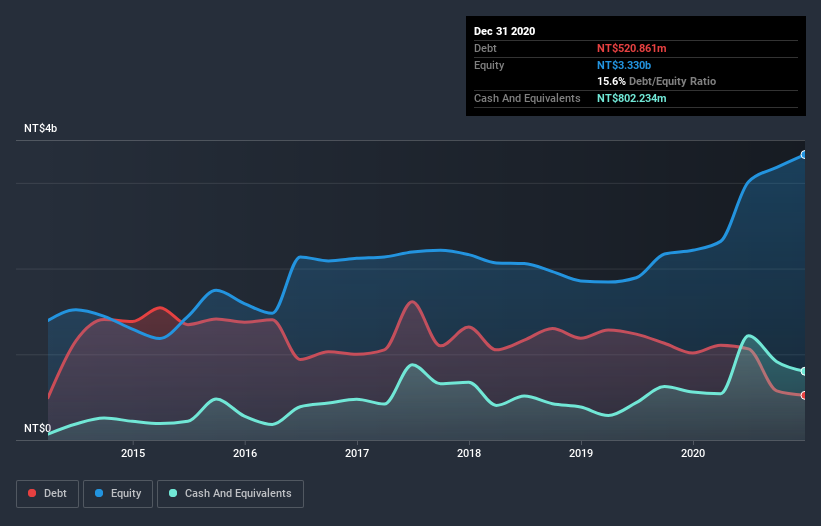Click the Dec 31 2020 tooltip heading

(504, 31)
